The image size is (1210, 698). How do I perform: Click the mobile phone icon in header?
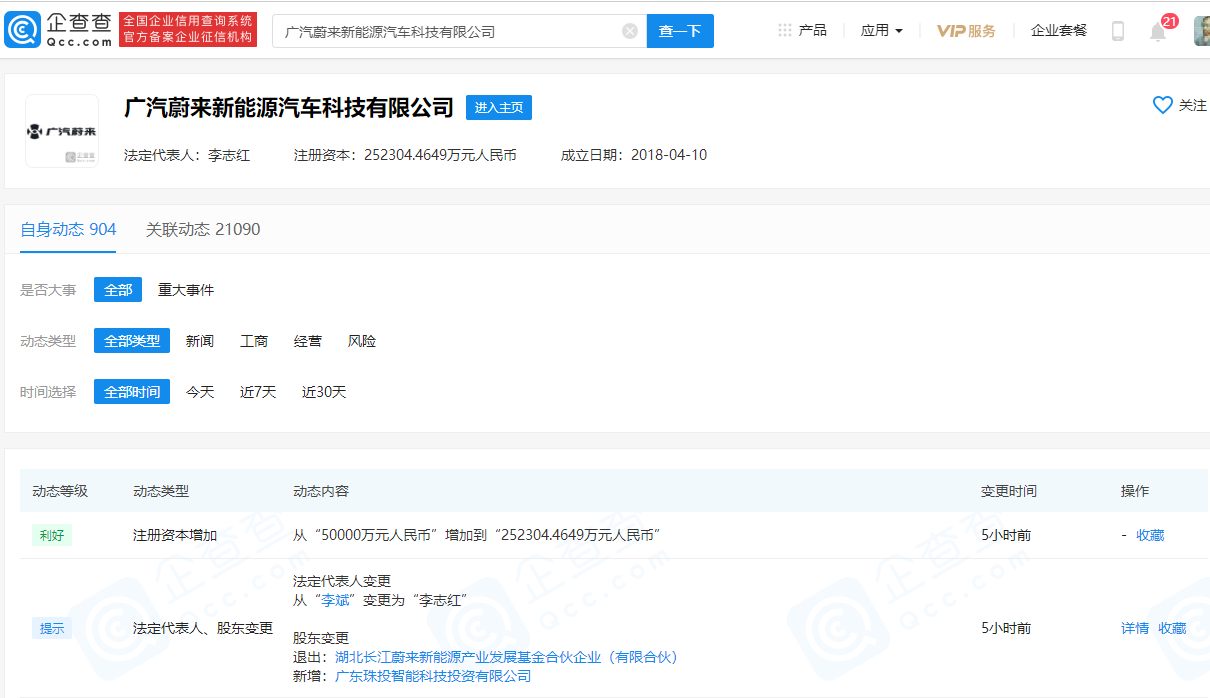pos(1118,31)
